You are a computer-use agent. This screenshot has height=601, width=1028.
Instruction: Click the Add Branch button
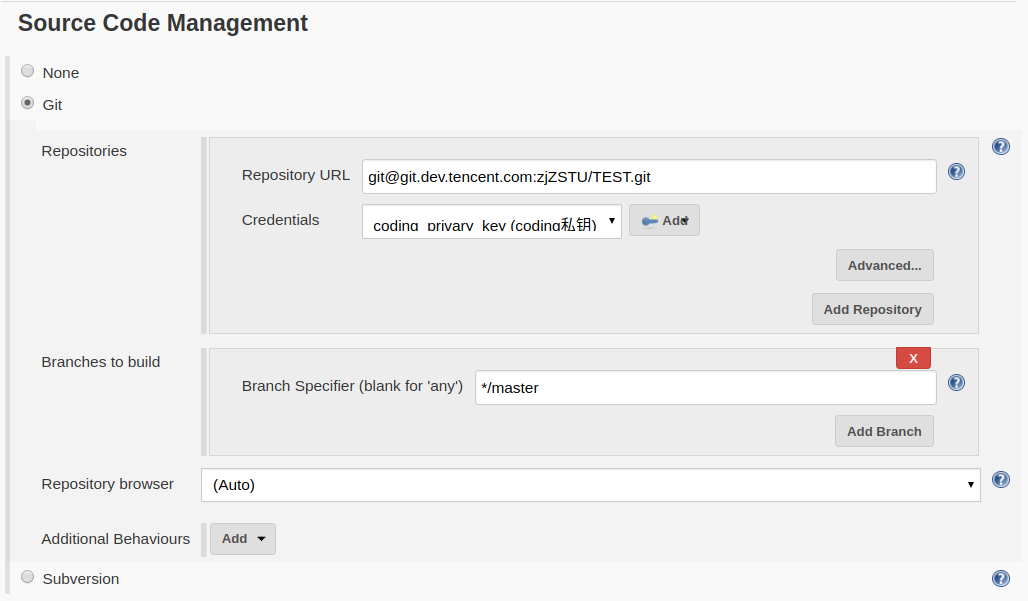884,432
